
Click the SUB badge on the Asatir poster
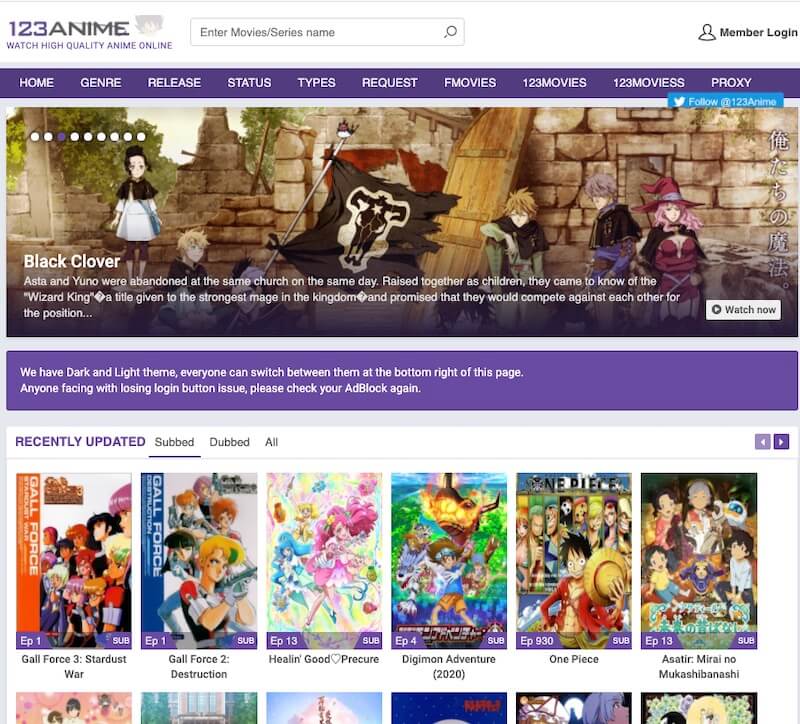click(x=746, y=640)
